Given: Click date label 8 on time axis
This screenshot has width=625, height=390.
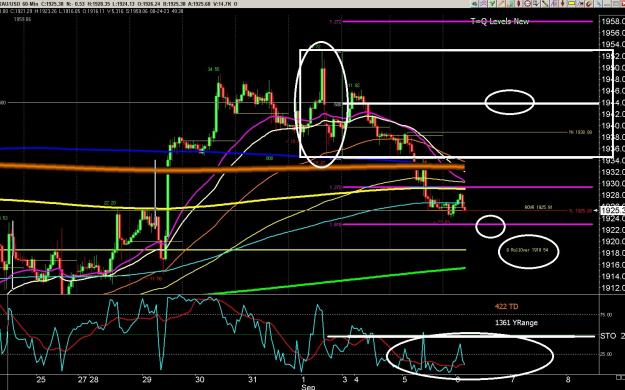Looking at the screenshot, I should point(568,379).
